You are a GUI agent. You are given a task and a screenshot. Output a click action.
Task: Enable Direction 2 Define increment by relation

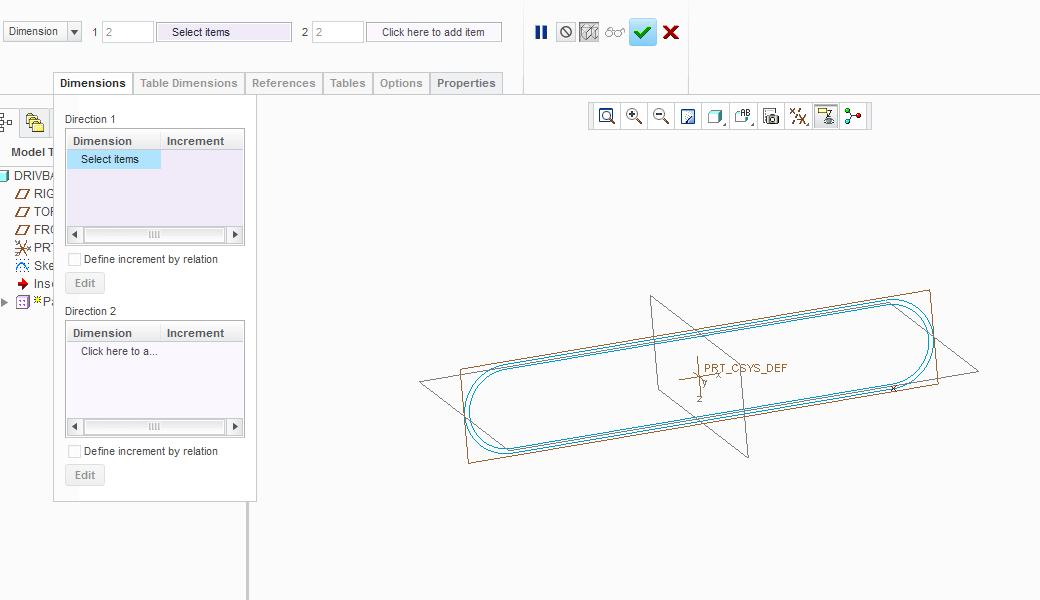click(x=75, y=451)
